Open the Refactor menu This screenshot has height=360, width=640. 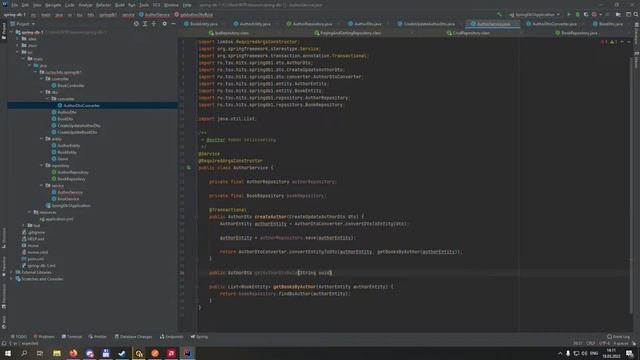(103, 5)
